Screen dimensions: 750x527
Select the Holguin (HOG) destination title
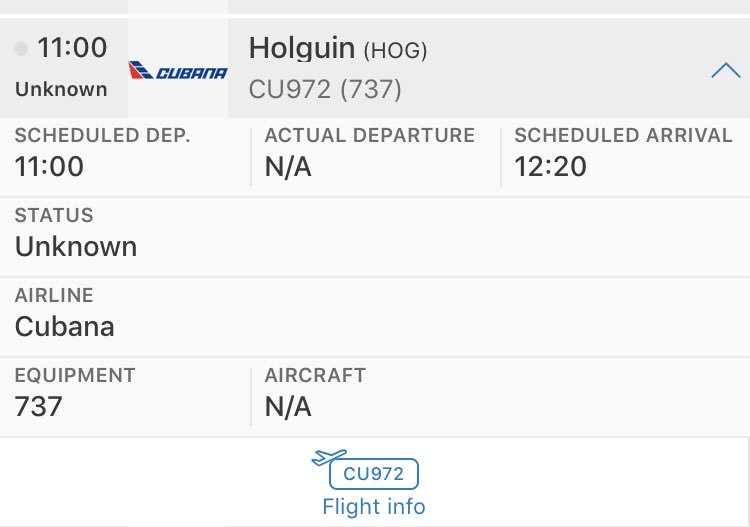(x=304, y=47)
